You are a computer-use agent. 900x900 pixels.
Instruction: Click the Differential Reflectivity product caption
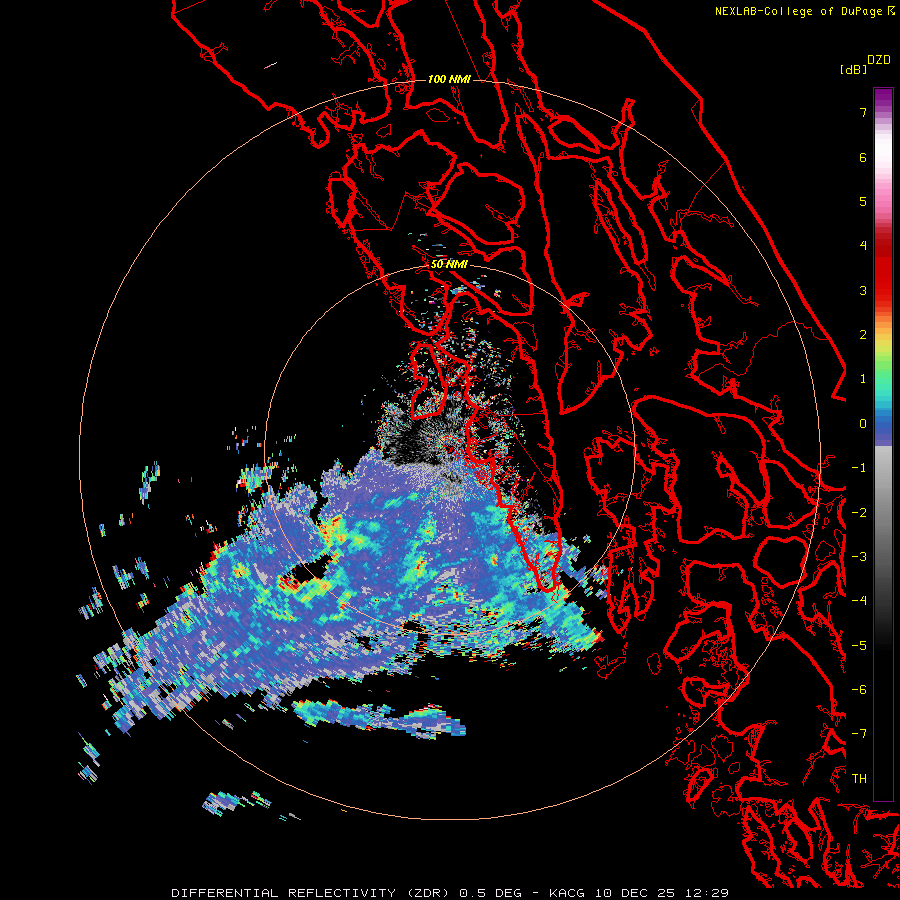click(450, 893)
